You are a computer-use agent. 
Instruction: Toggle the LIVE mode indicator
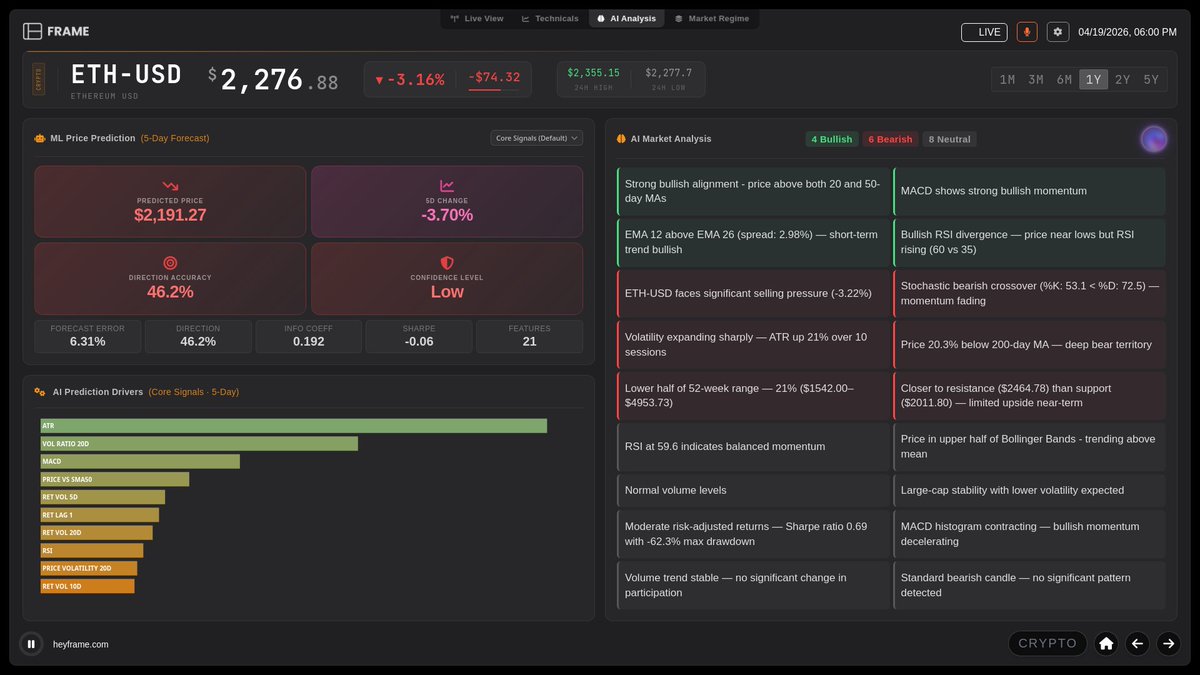(984, 32)
